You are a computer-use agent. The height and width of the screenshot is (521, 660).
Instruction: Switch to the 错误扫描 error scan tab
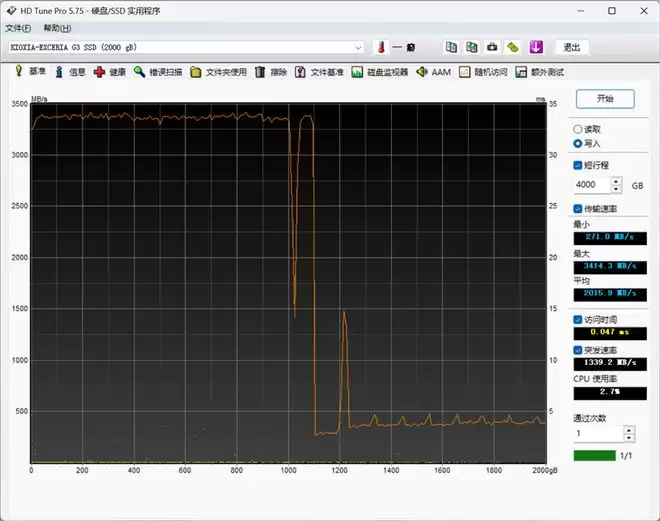click(158, 72)
